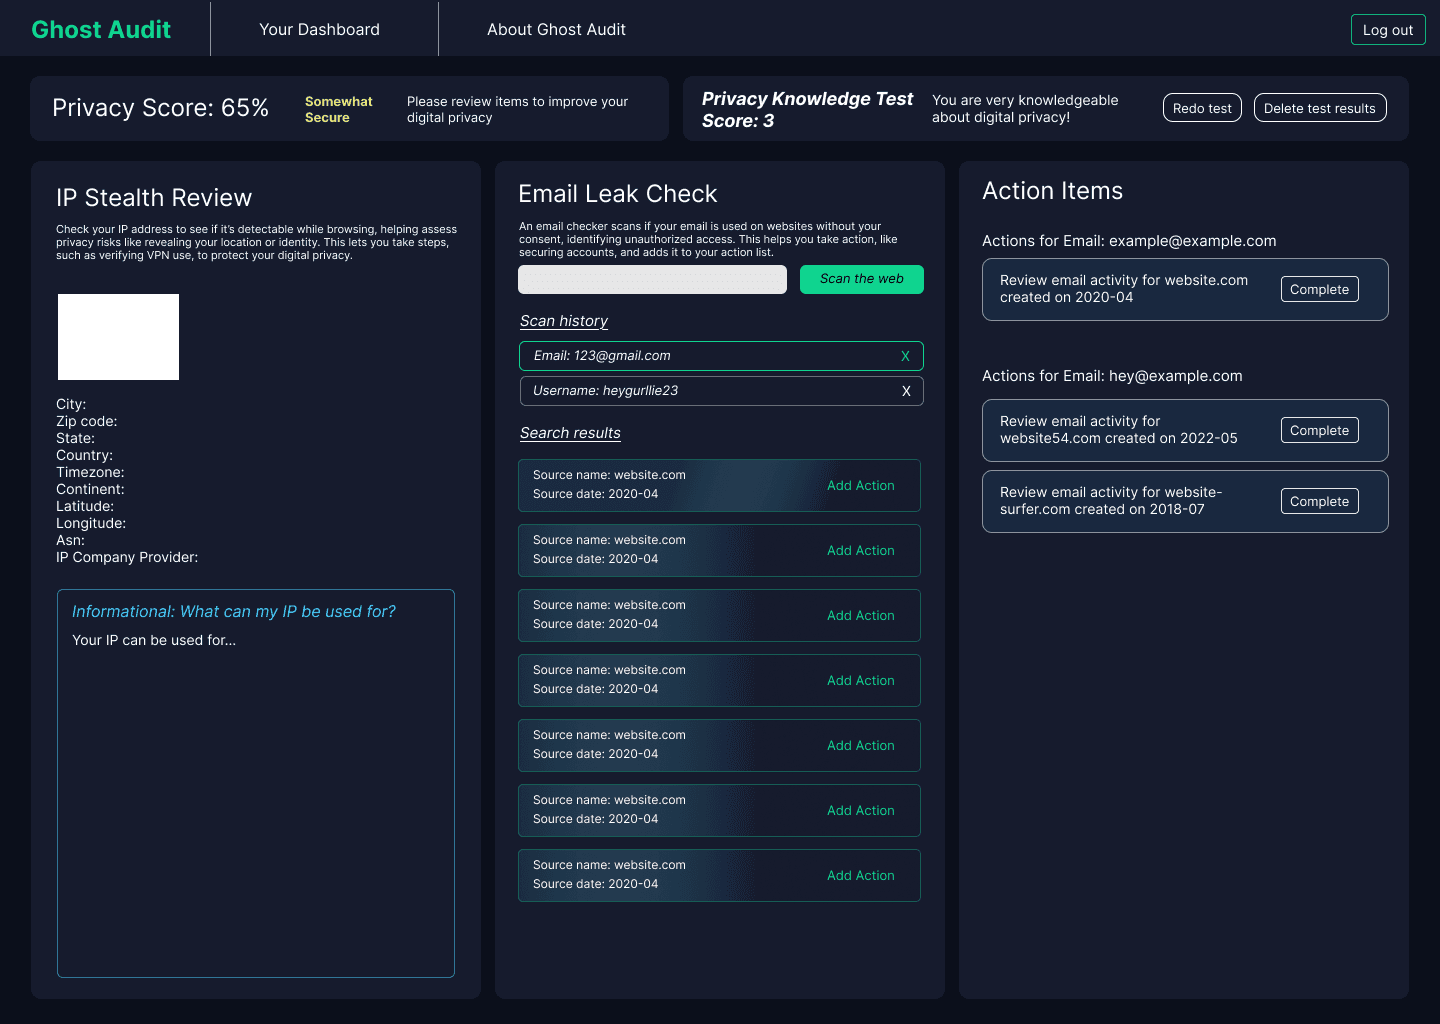Click the Zip code label

[86, 421]
